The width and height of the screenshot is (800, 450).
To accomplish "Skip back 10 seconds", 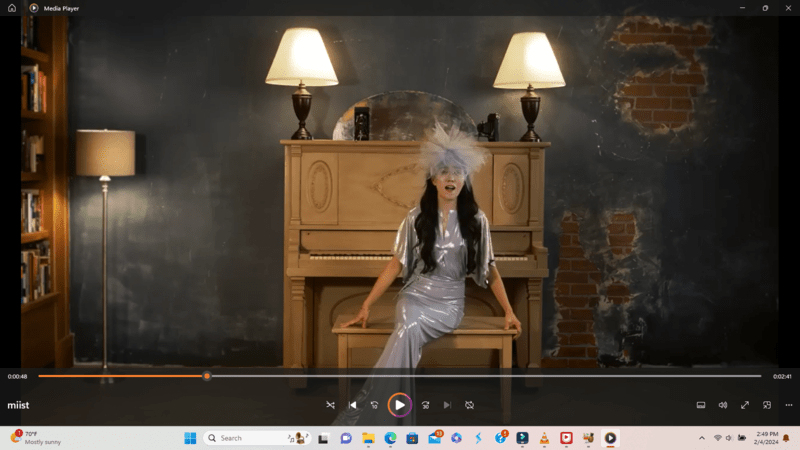I will tap(375, 405).
